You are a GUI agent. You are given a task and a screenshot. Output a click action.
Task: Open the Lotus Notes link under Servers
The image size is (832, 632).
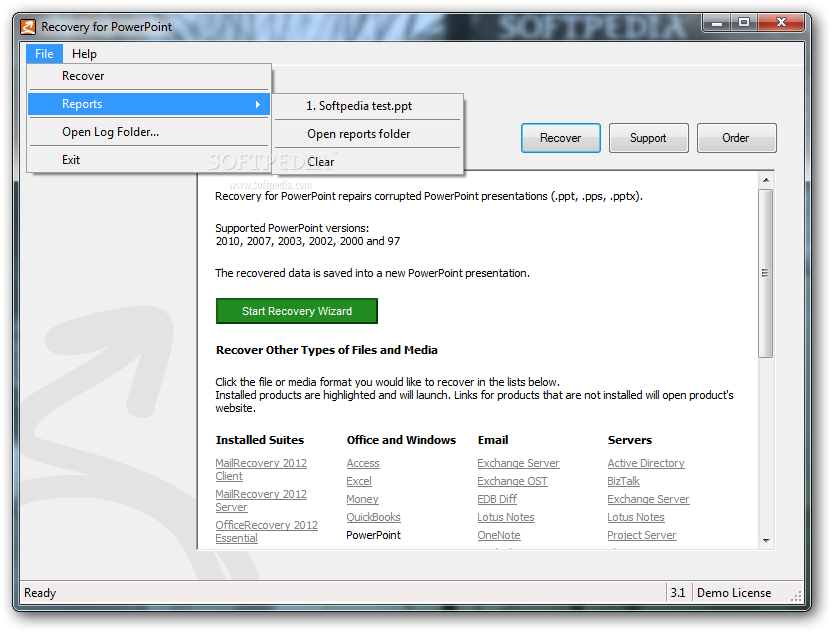pos(636,517)
